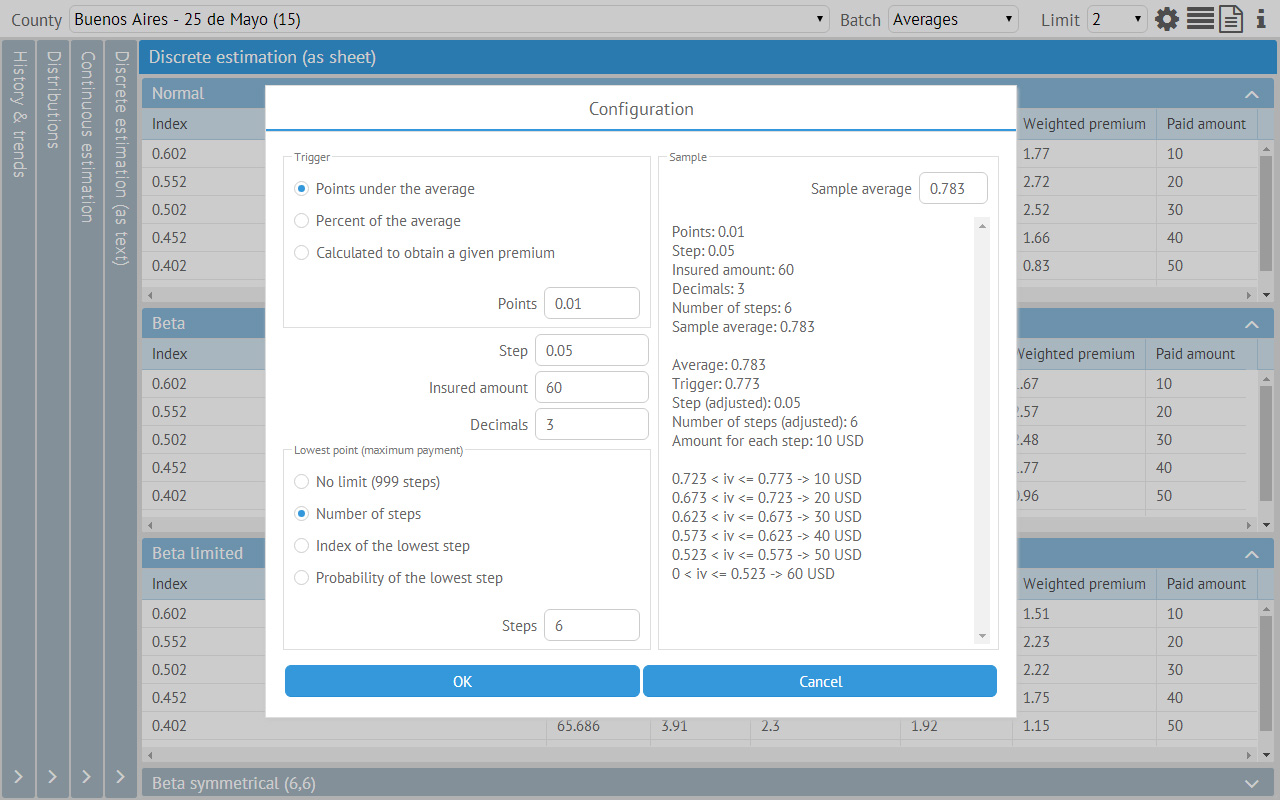This screenshot has width=1280, height=800.
Task: Click the Insured amount input field
Action: [x=592, y=388]
